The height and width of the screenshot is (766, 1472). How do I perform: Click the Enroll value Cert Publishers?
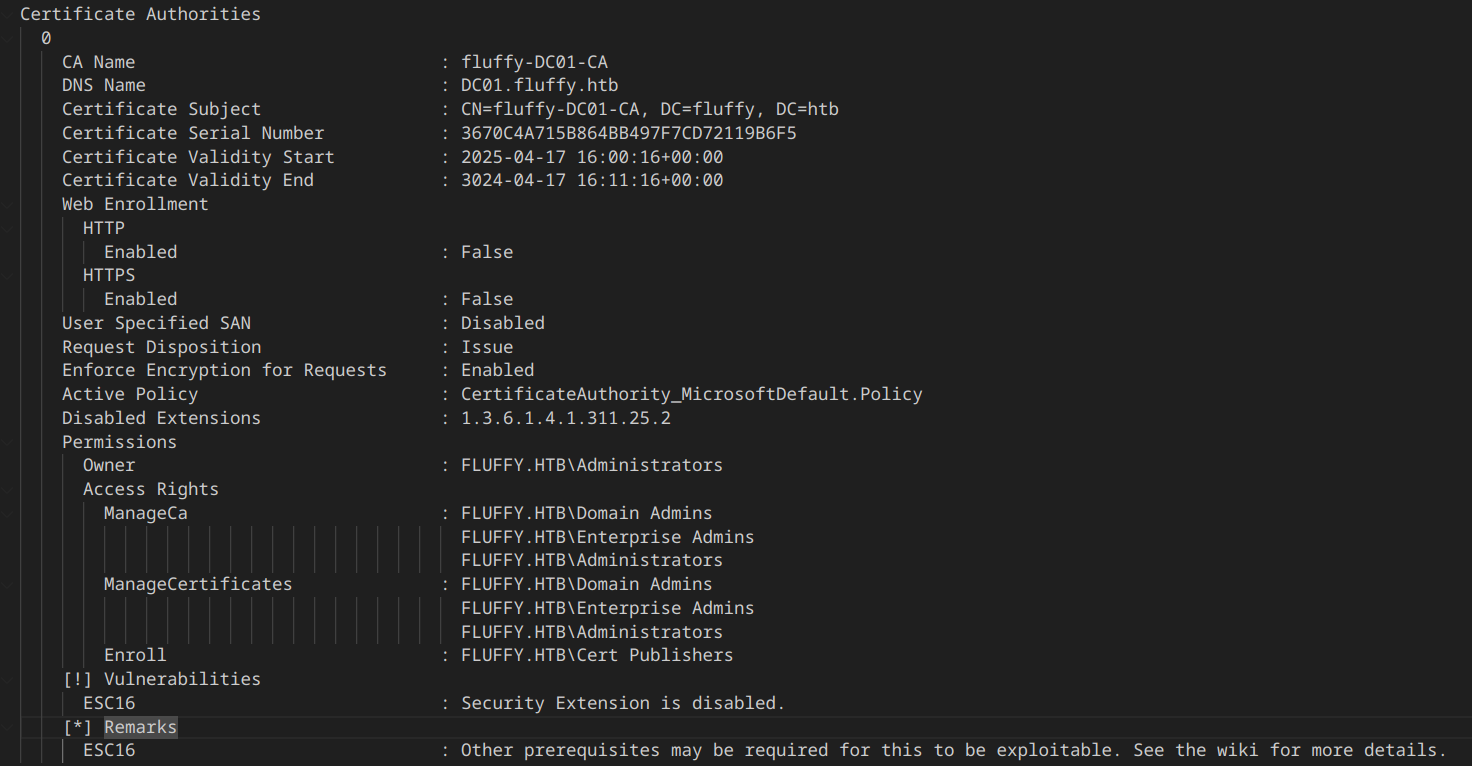(x=596, y=655)
